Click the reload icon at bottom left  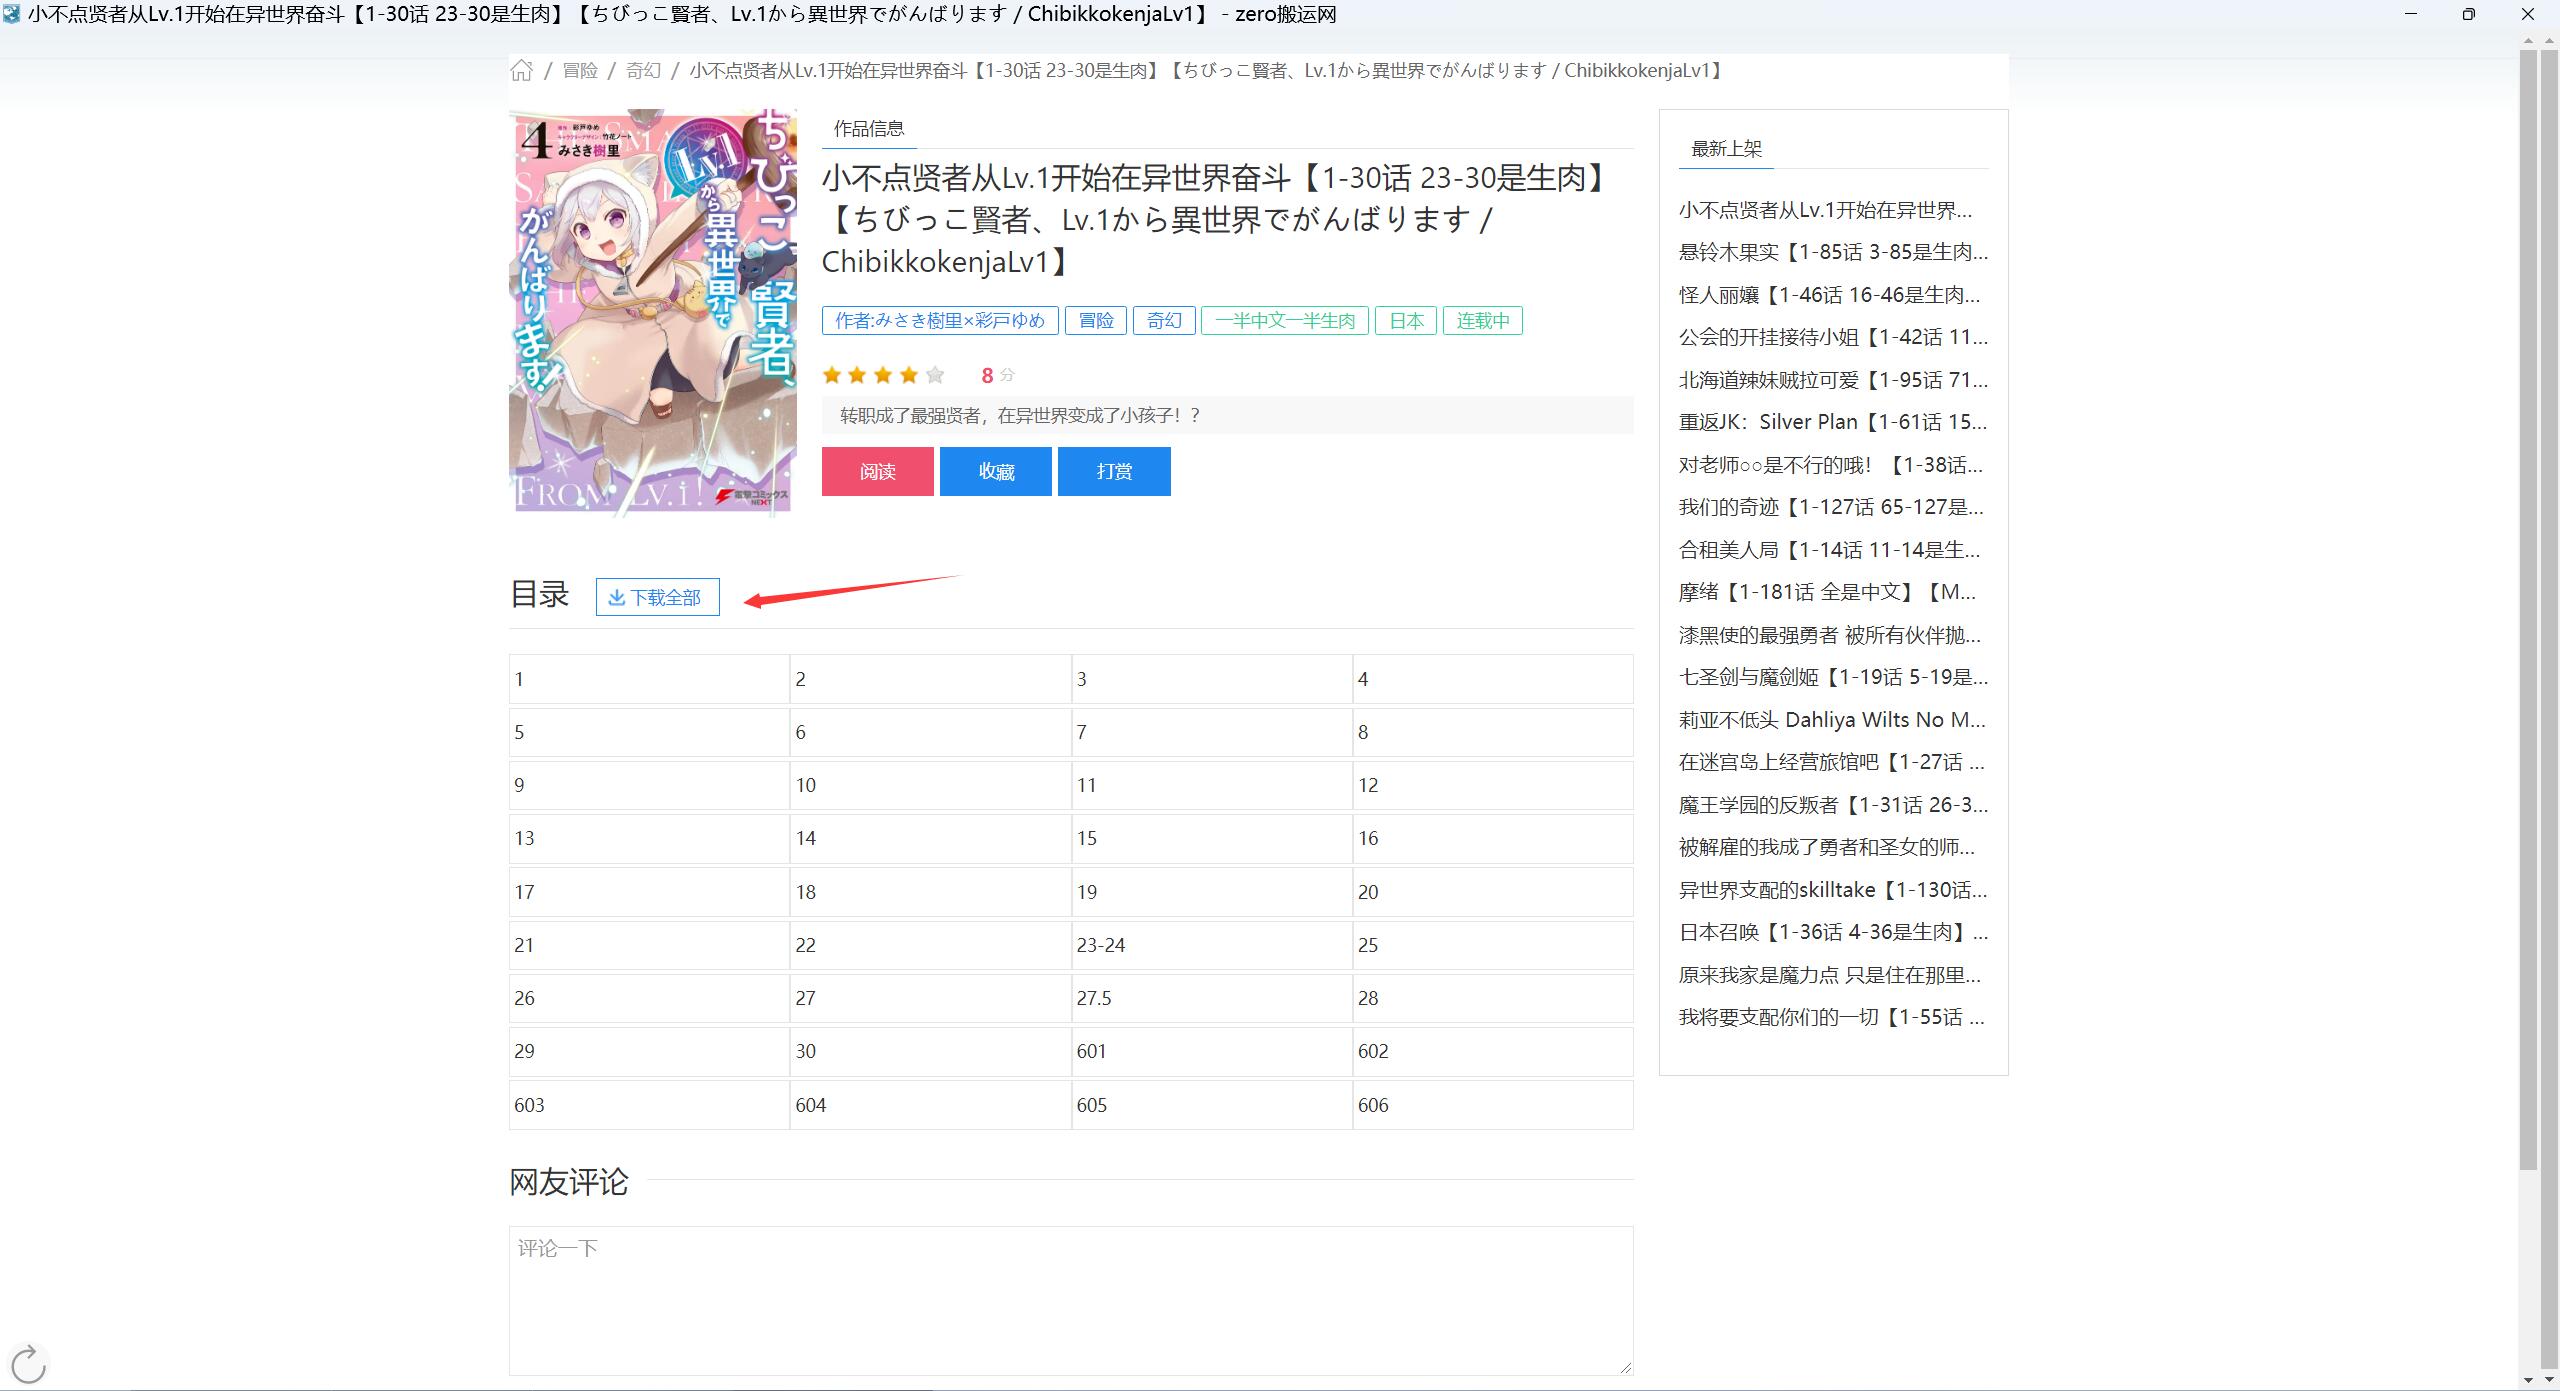pyautogui.click(x=28, y=1361)
